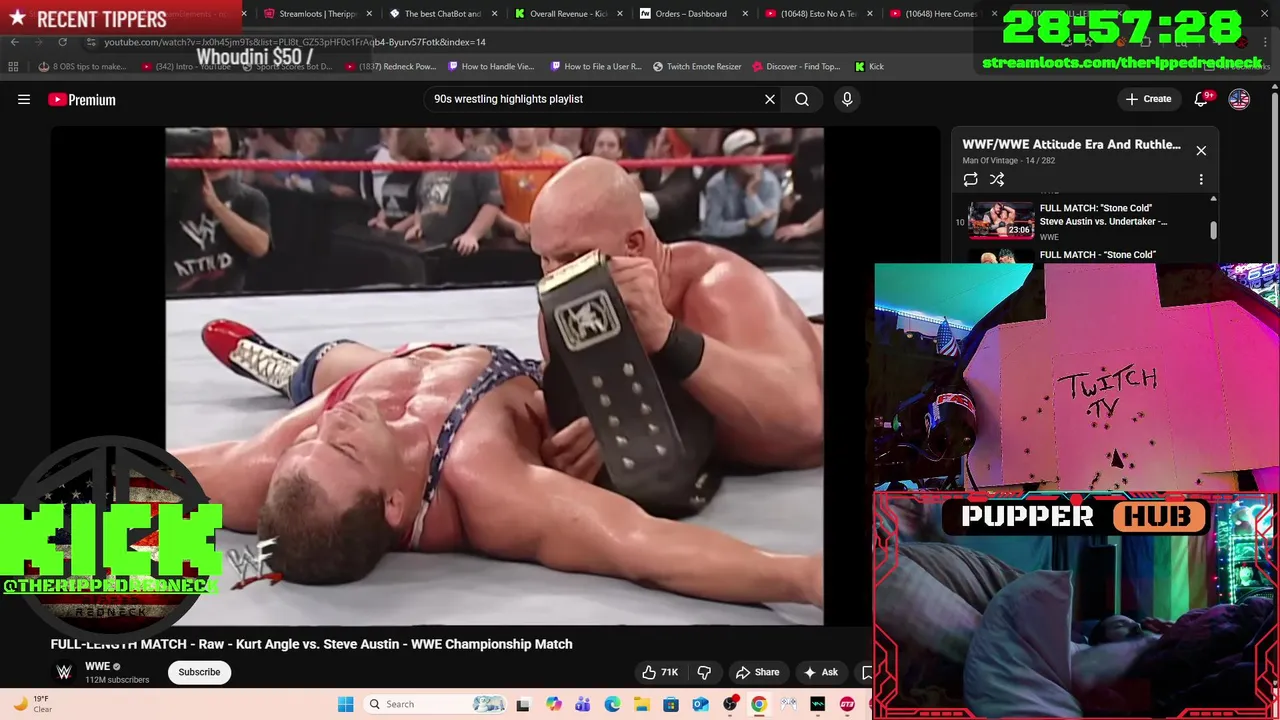Open the playlist panel scrollbar
Screen dimensions: 1280x720
[x=1213, y=228]
